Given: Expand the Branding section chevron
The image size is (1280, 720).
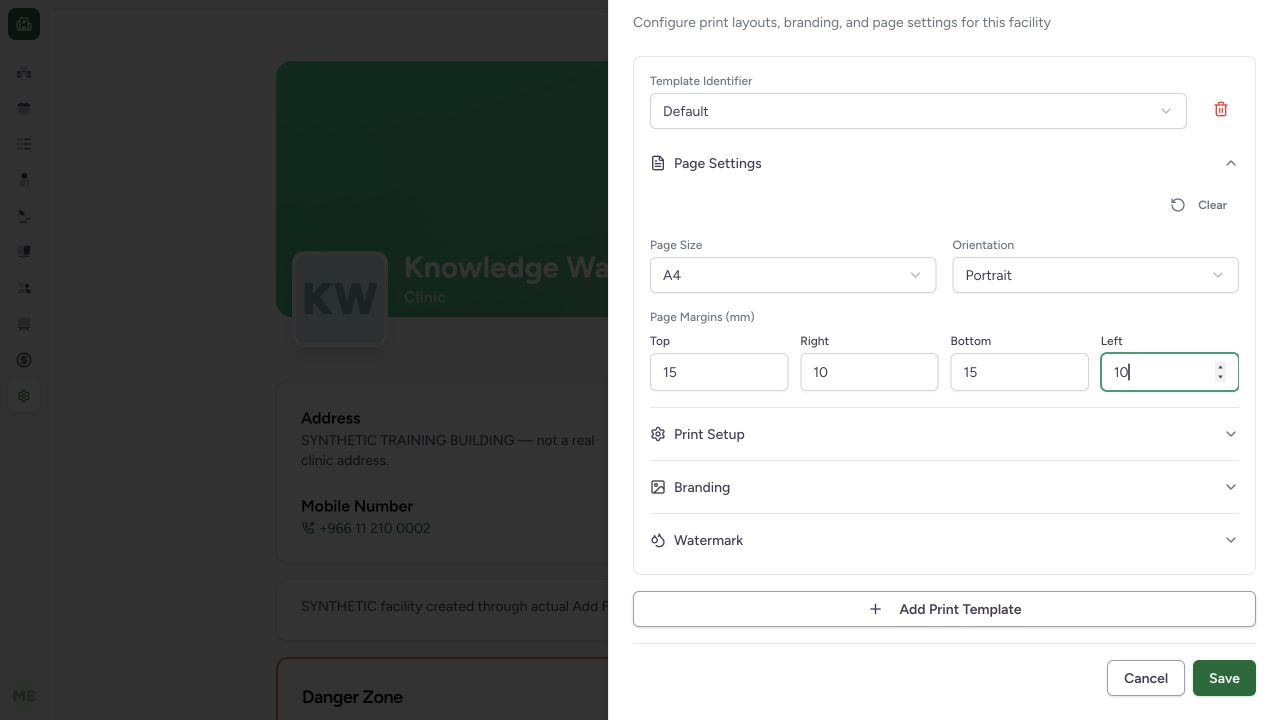Looking at the screenshot, I should pos(1231,487).
